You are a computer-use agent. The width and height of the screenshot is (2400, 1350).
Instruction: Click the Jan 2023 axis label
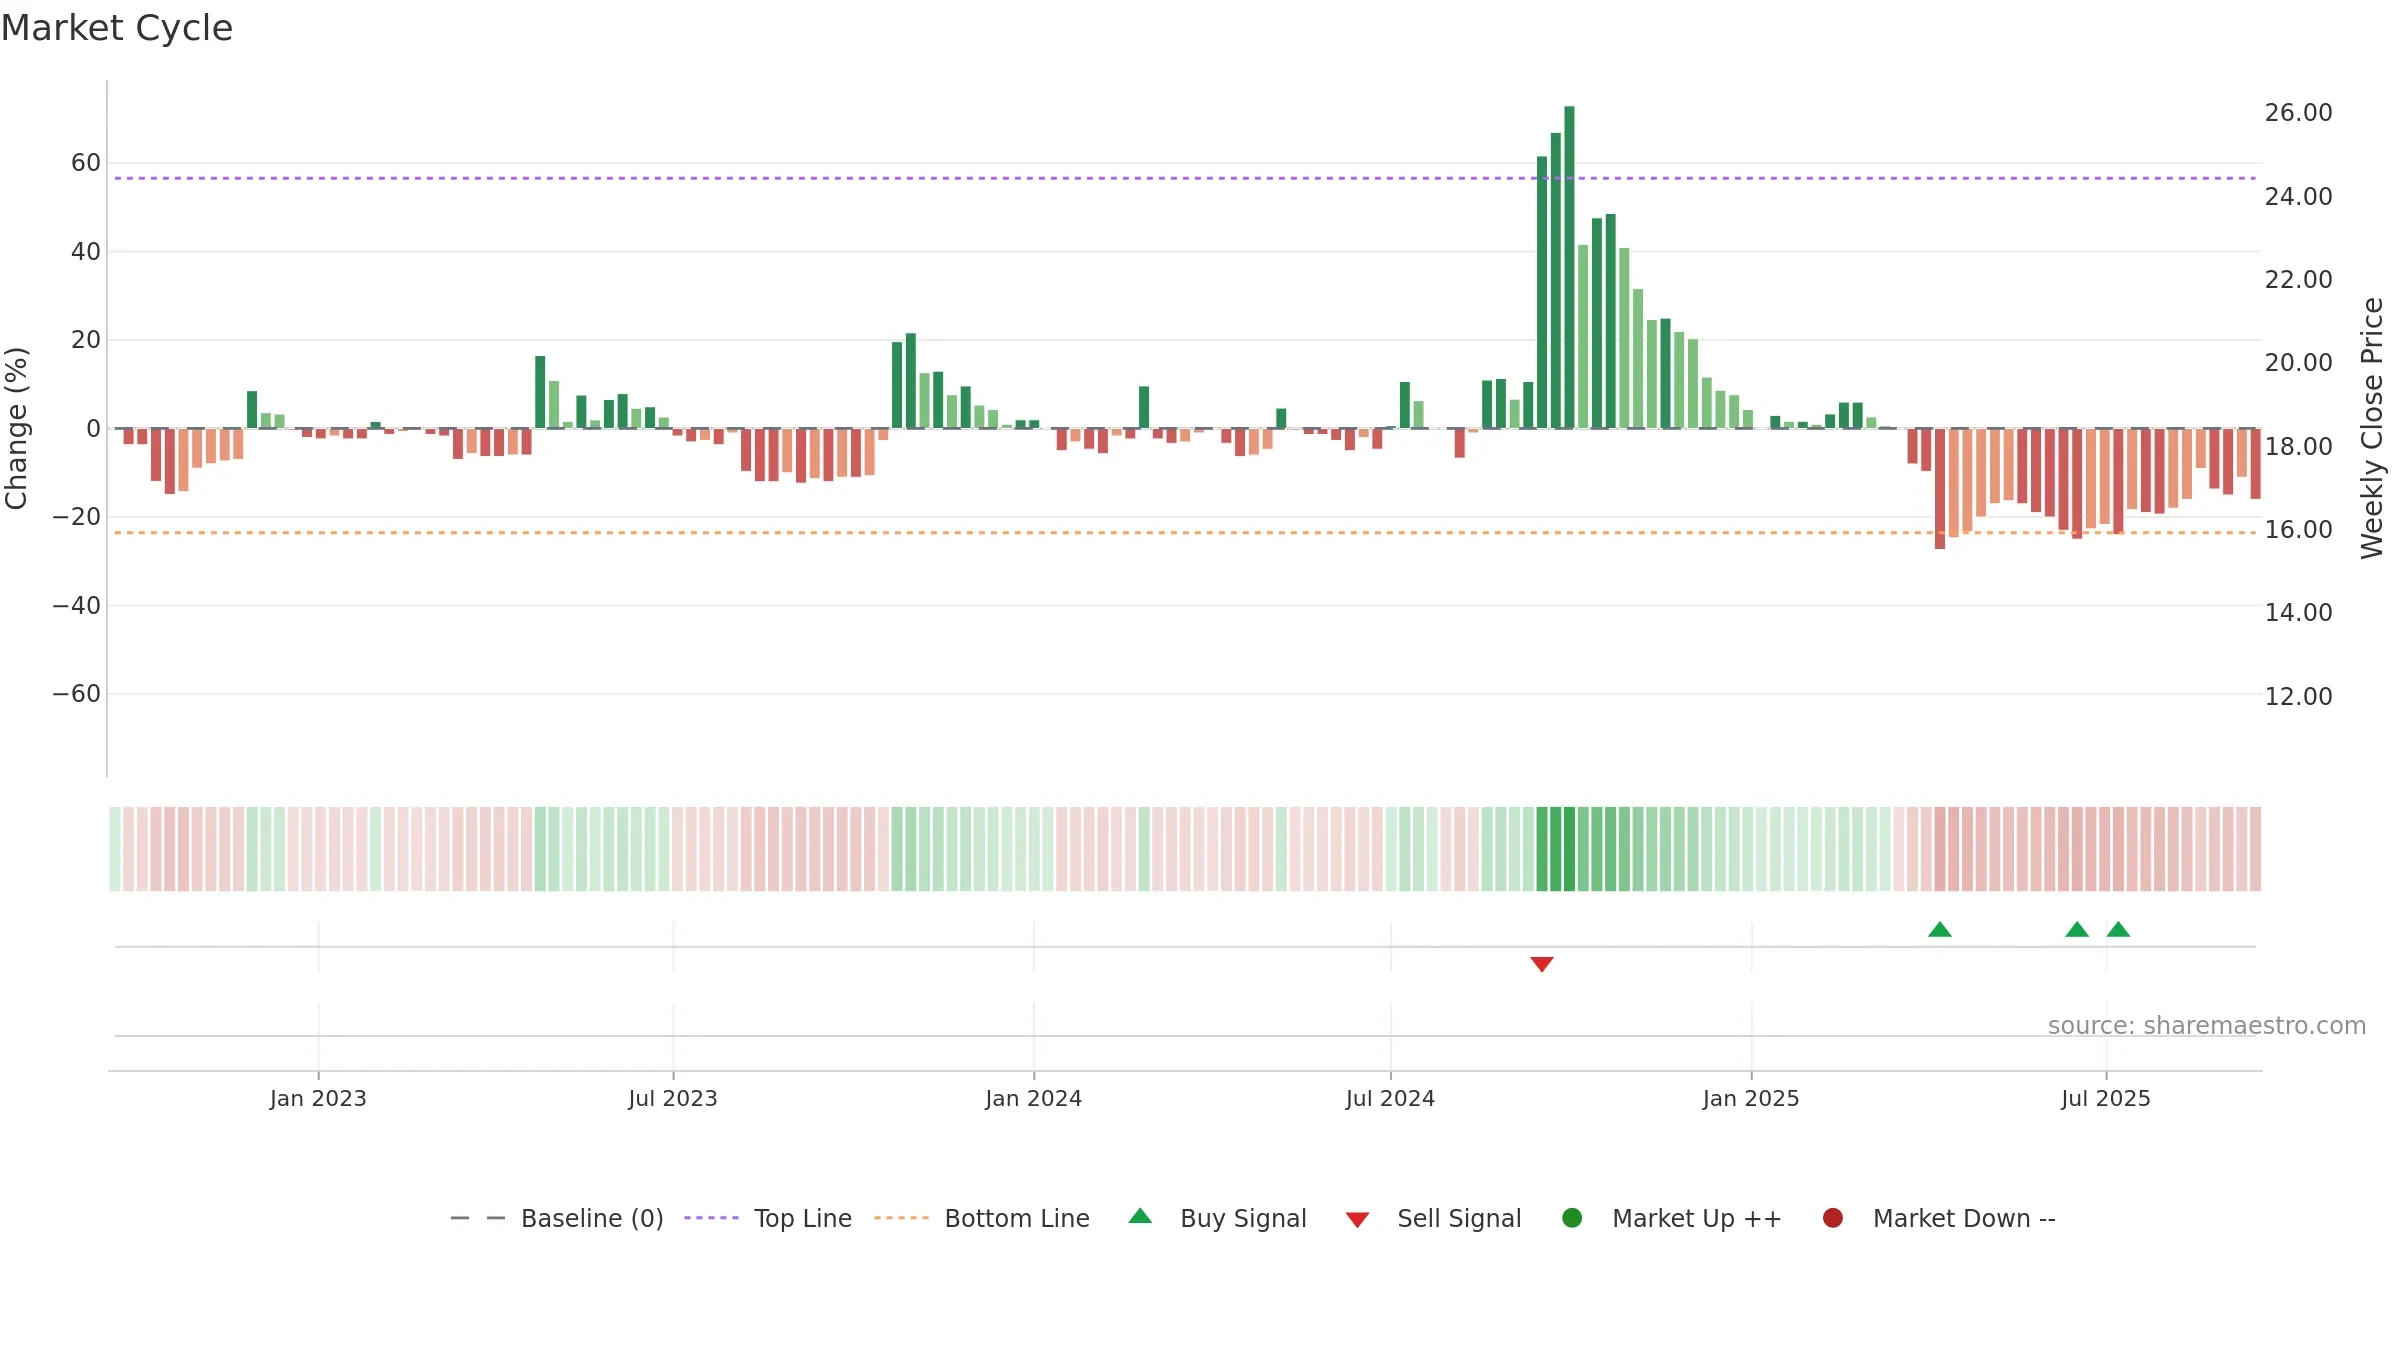318,1099
